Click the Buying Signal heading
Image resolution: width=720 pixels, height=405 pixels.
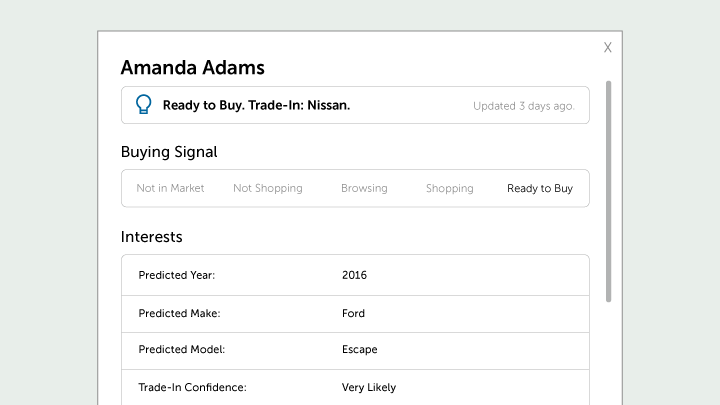(x=169, y=152)
